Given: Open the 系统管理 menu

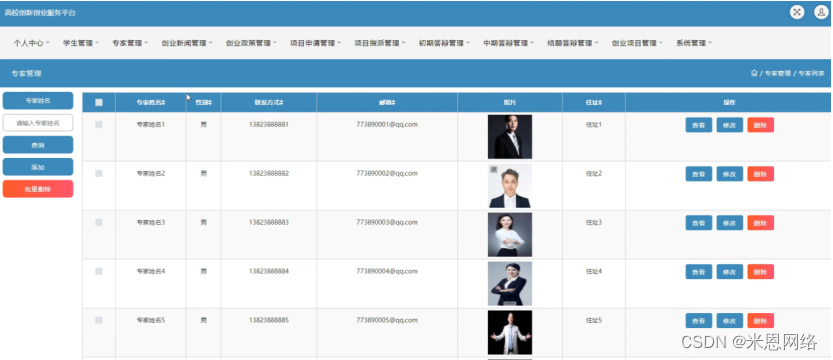Looking at the screenshot, I should pyautogui.click(x=694, y=43).
